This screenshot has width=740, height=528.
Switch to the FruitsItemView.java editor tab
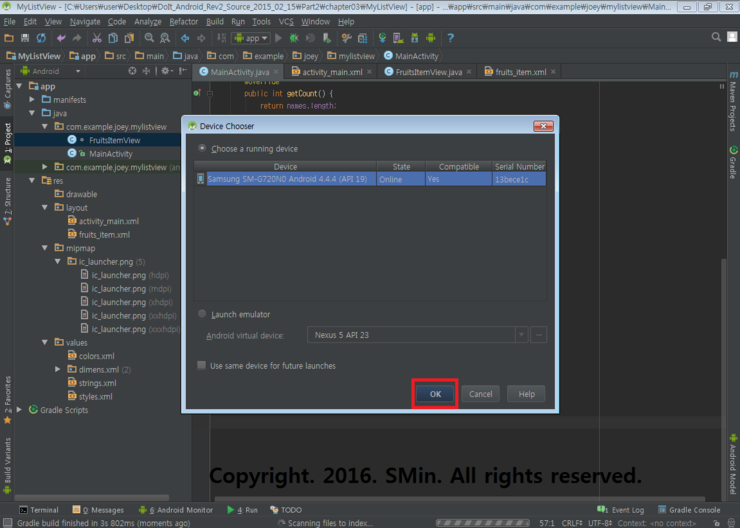(x=428, y=72)
